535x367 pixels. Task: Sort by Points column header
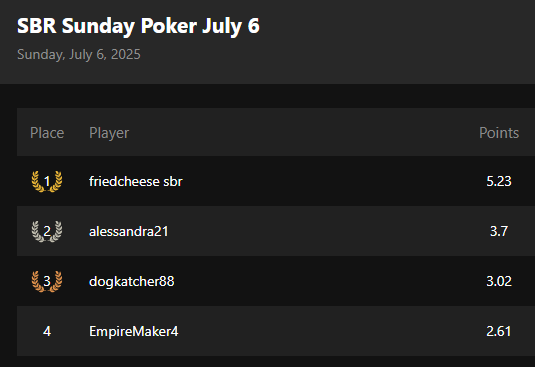pos(499,133)
